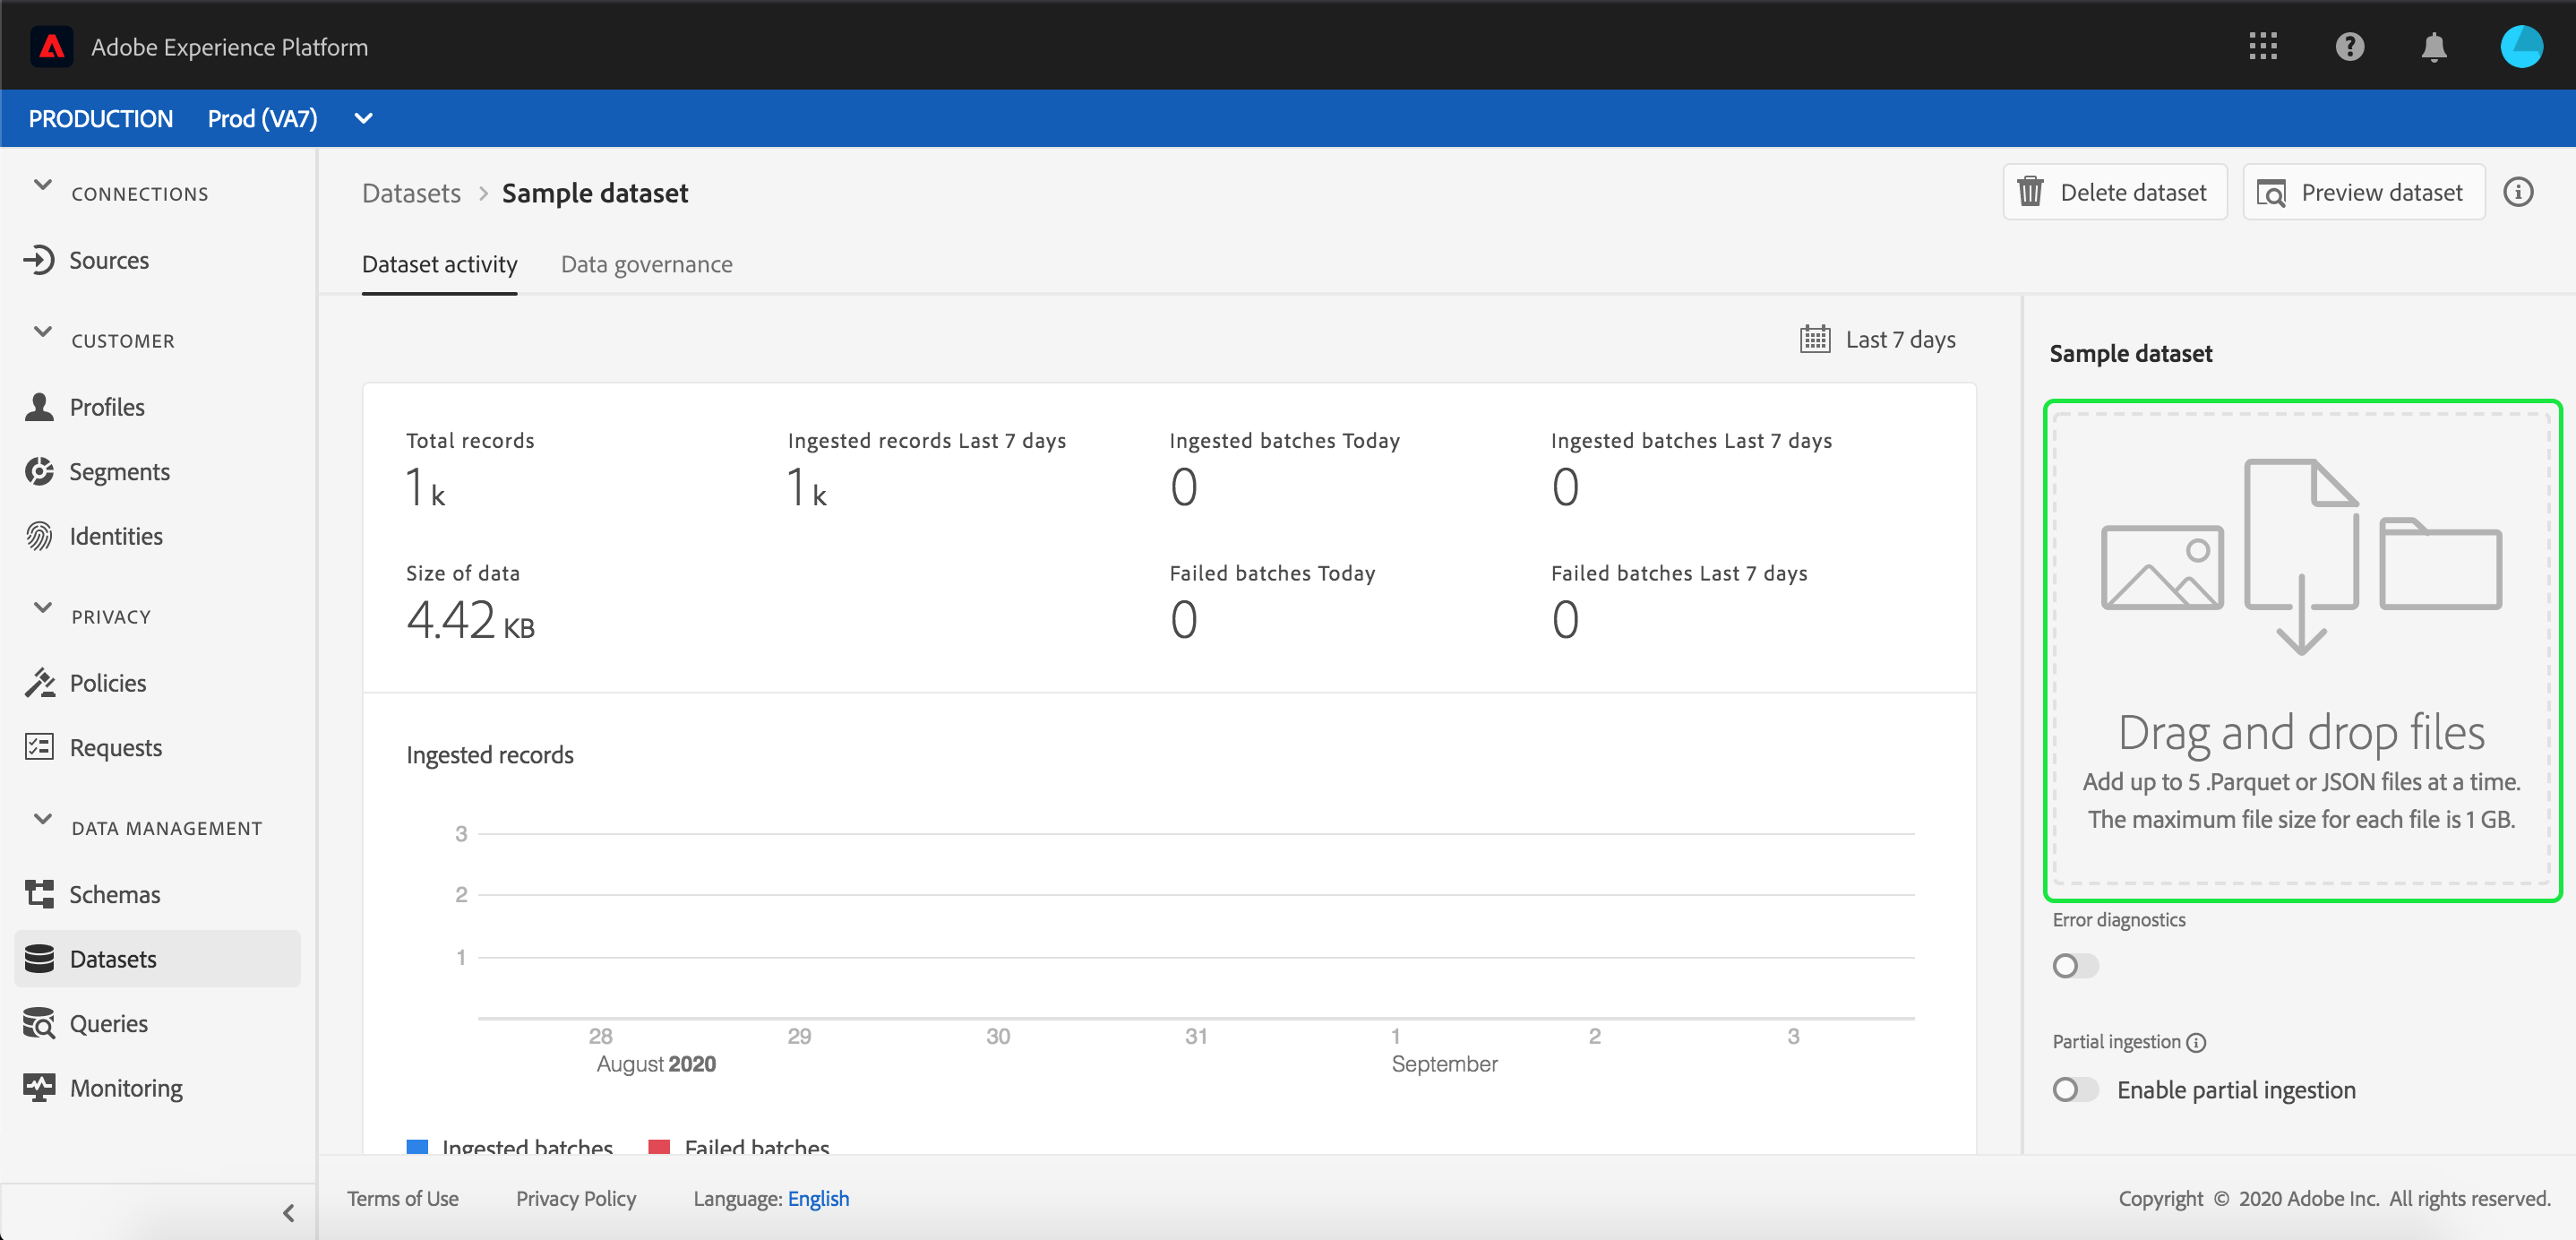Click the Delete dataset button
The width and height of the screenshot is (2576, 1240).
click(x=2114, y=192)
